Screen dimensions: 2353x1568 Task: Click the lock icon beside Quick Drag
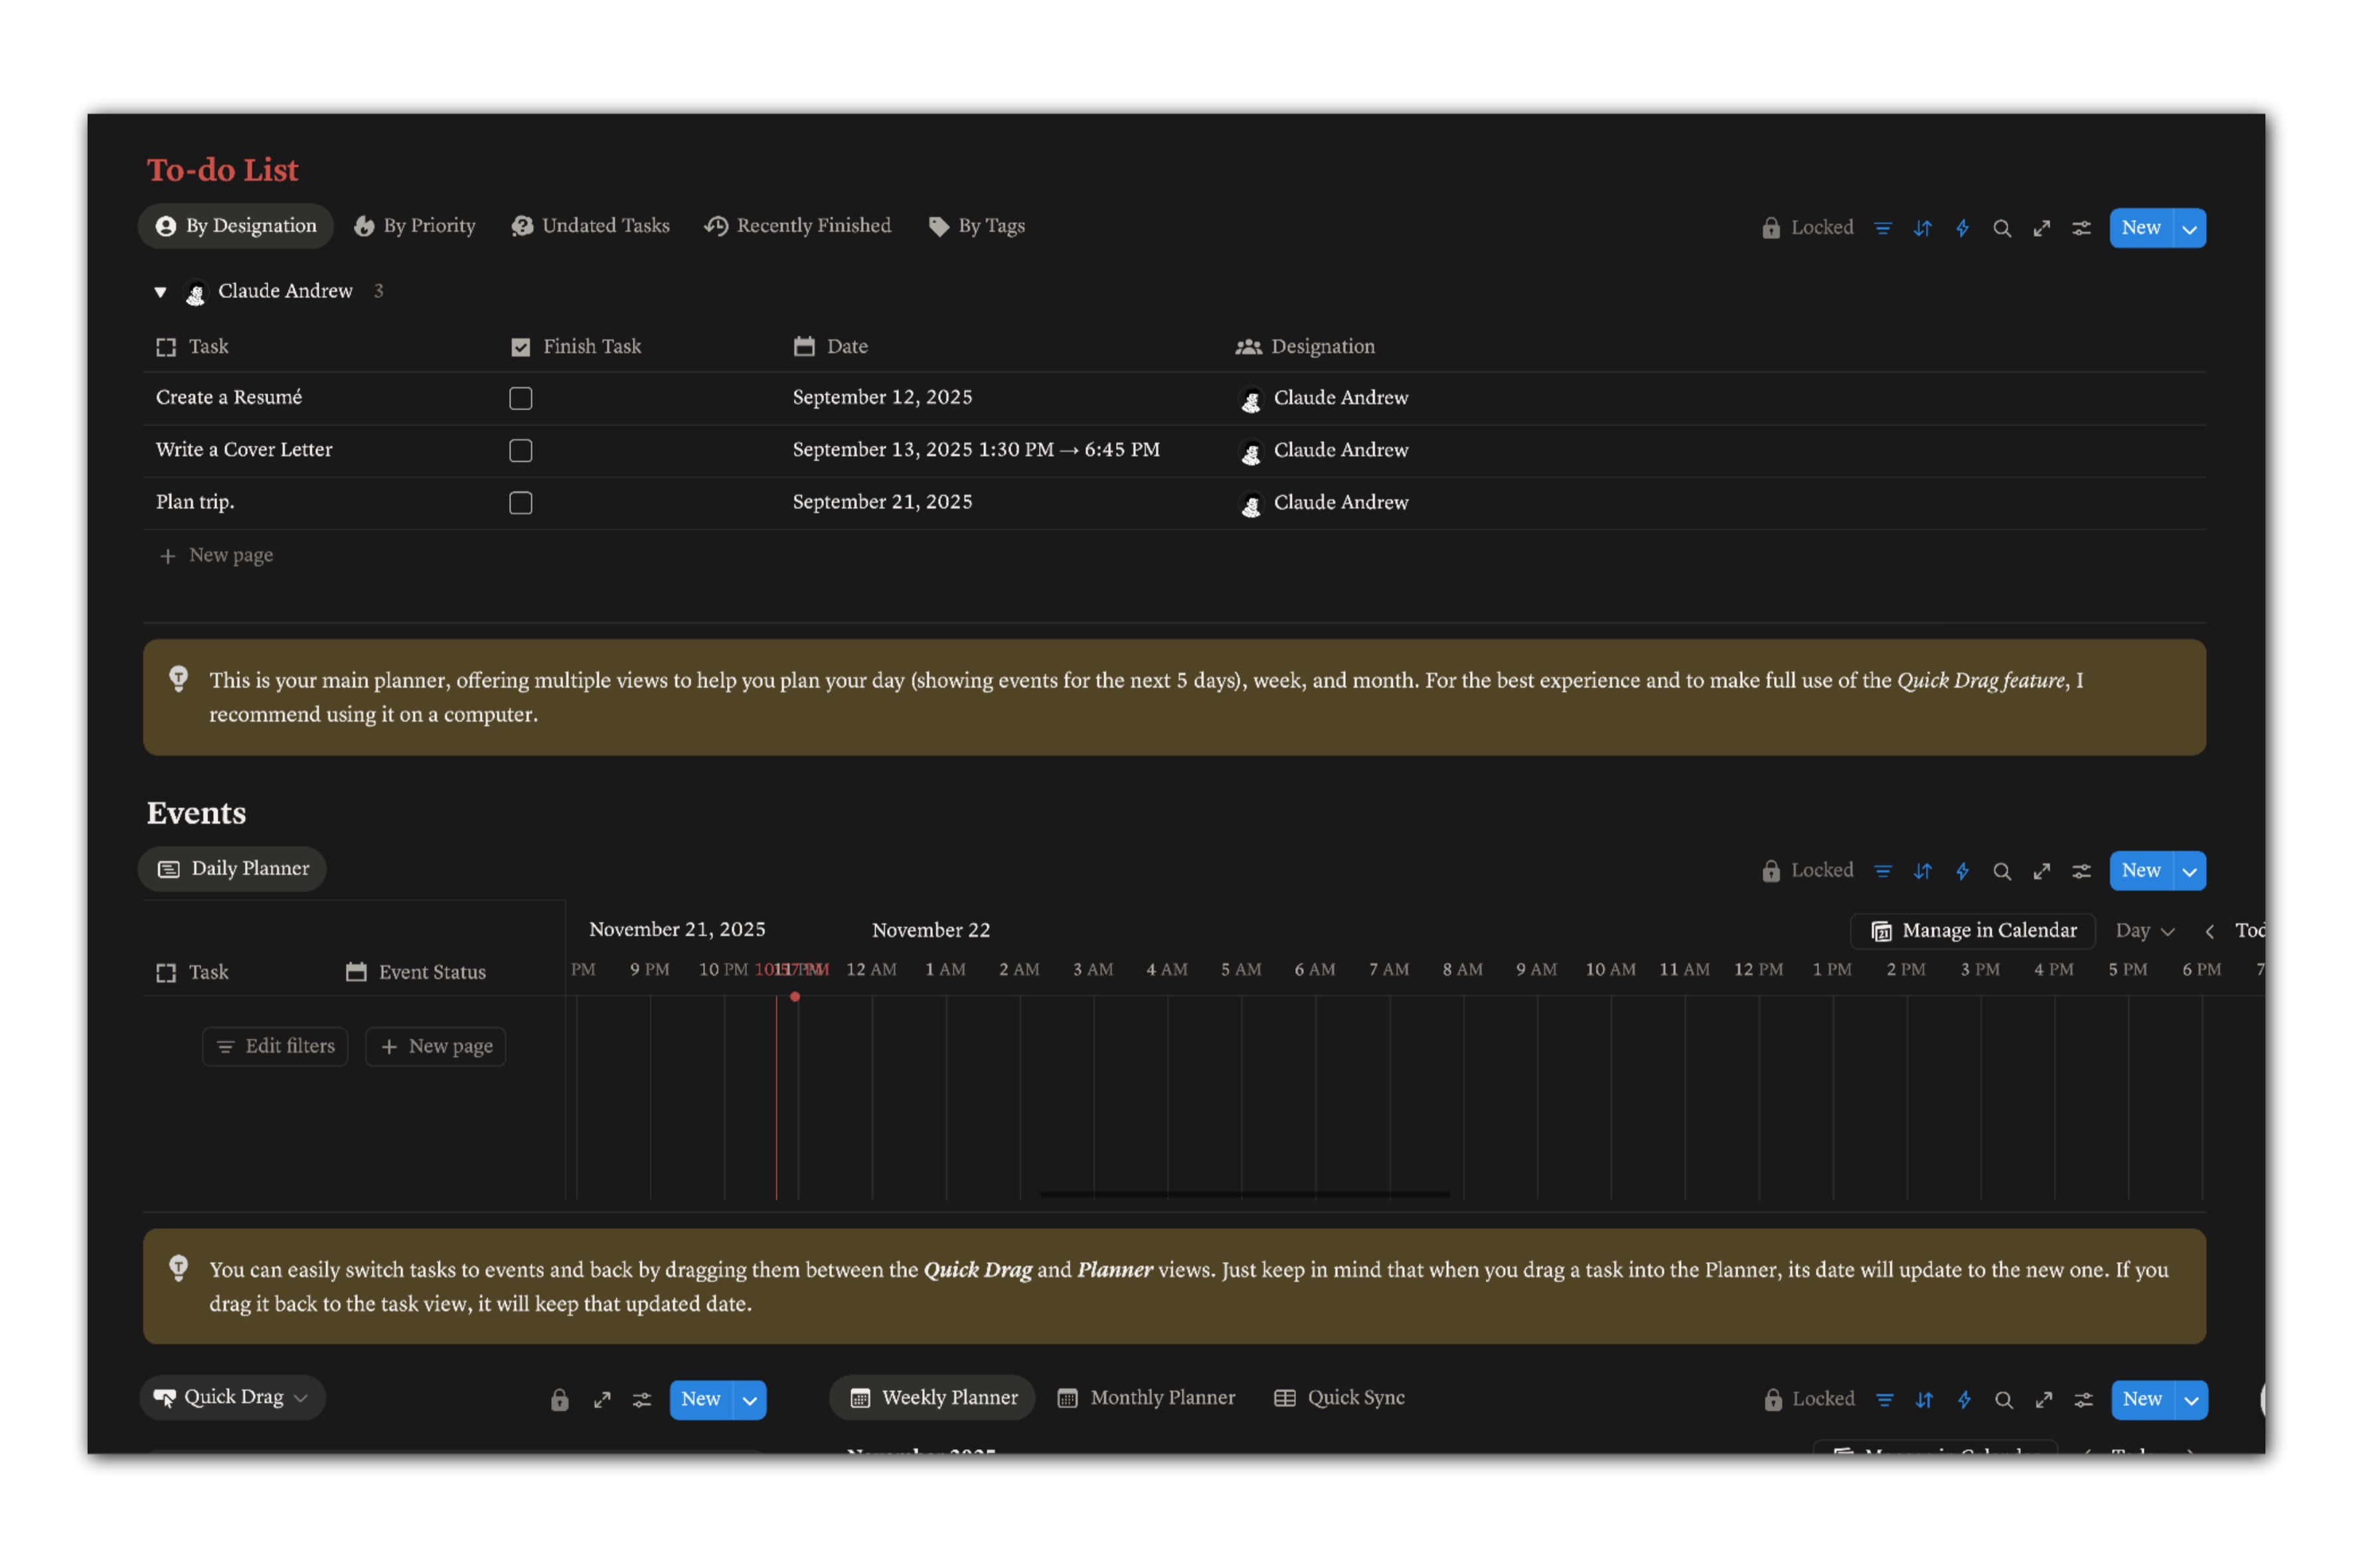(559, 1399)
